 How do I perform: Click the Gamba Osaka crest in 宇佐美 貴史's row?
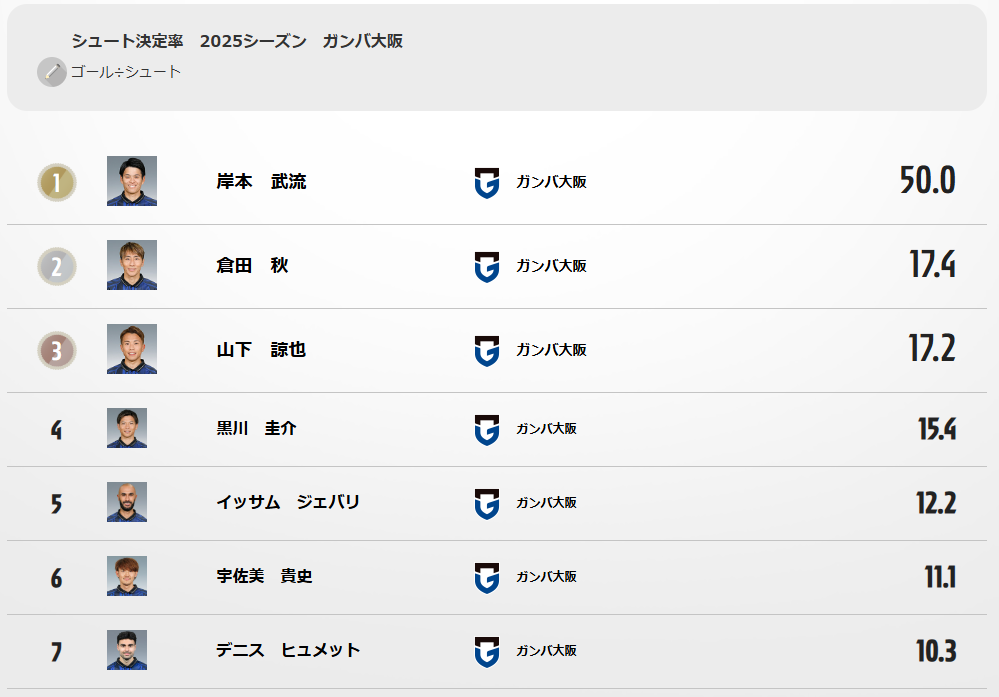tap(486, 577)
